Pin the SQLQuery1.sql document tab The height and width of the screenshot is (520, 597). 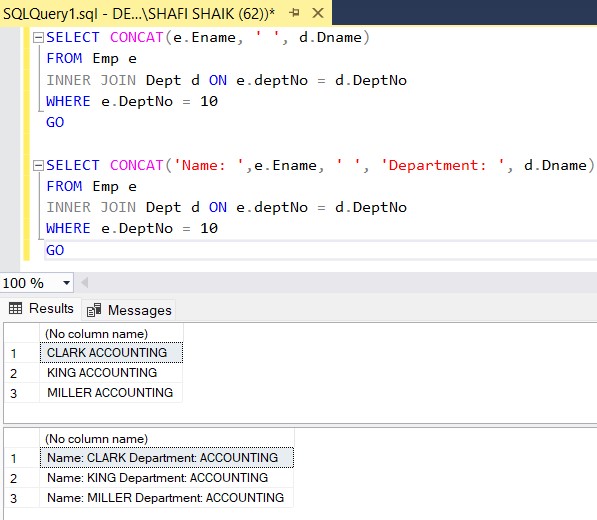tap(294, 13)
